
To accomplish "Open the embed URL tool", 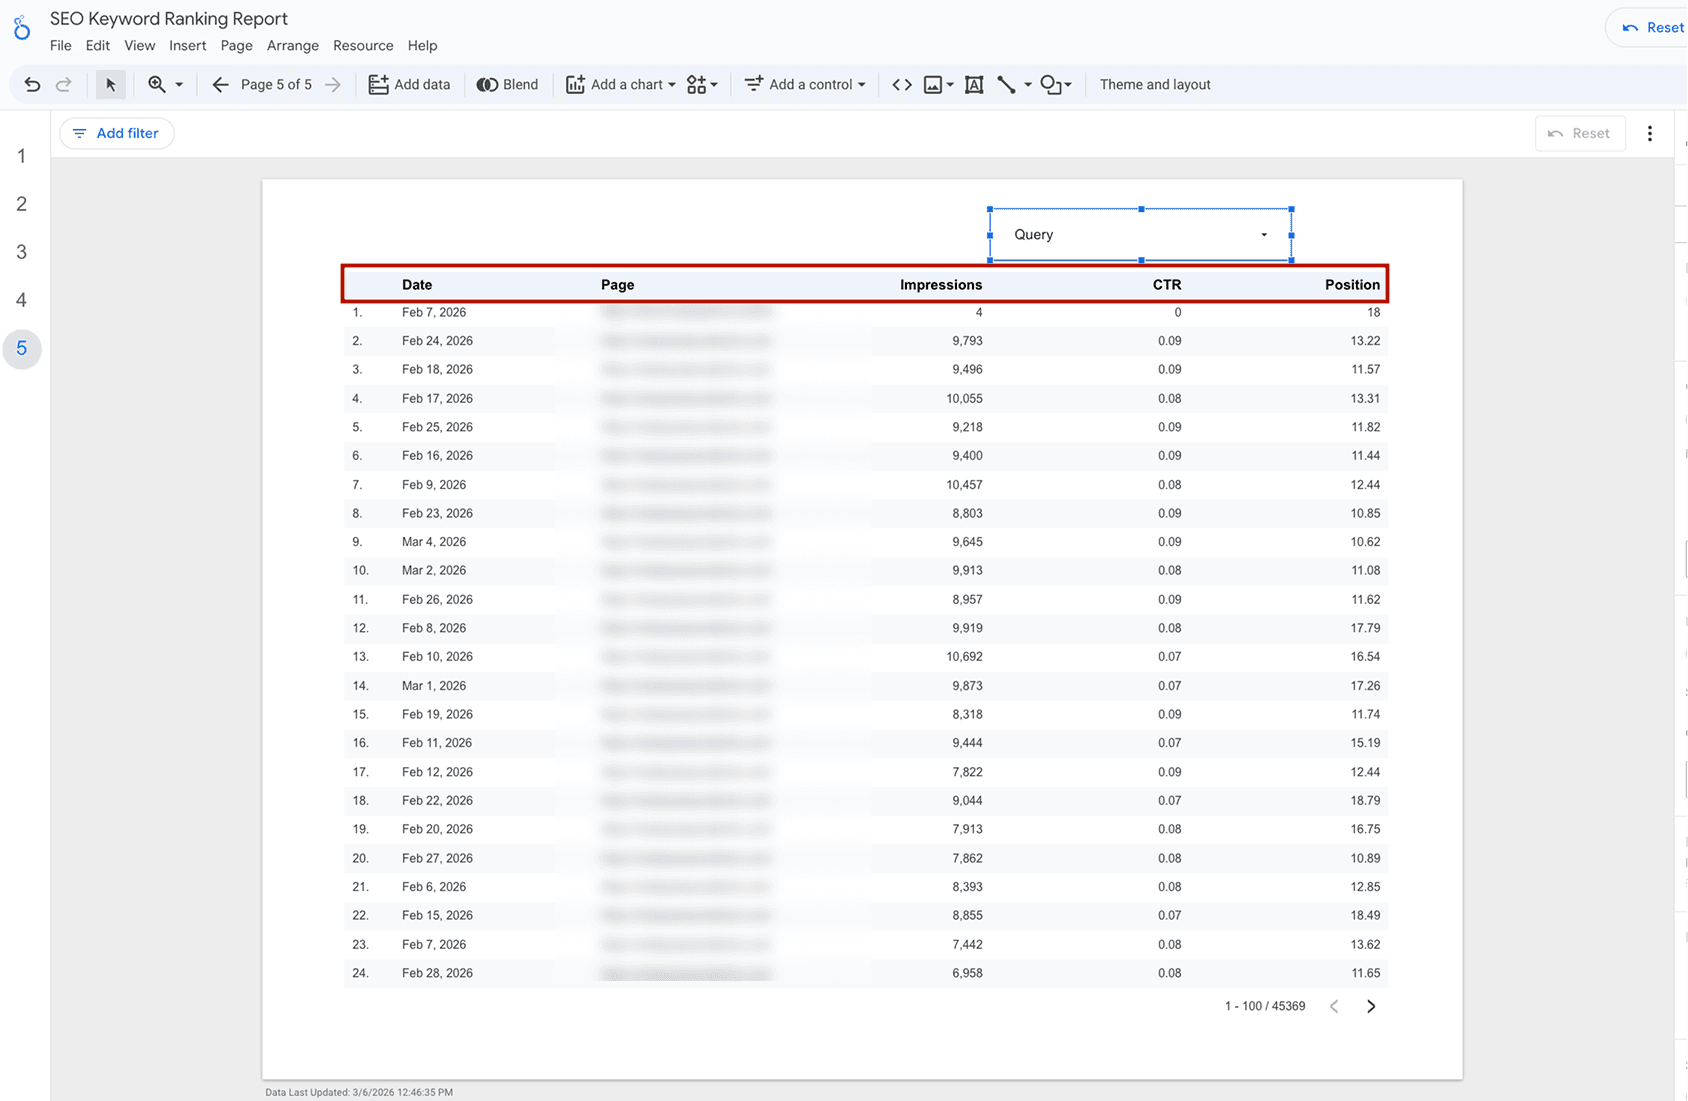I will click(900, 84).
